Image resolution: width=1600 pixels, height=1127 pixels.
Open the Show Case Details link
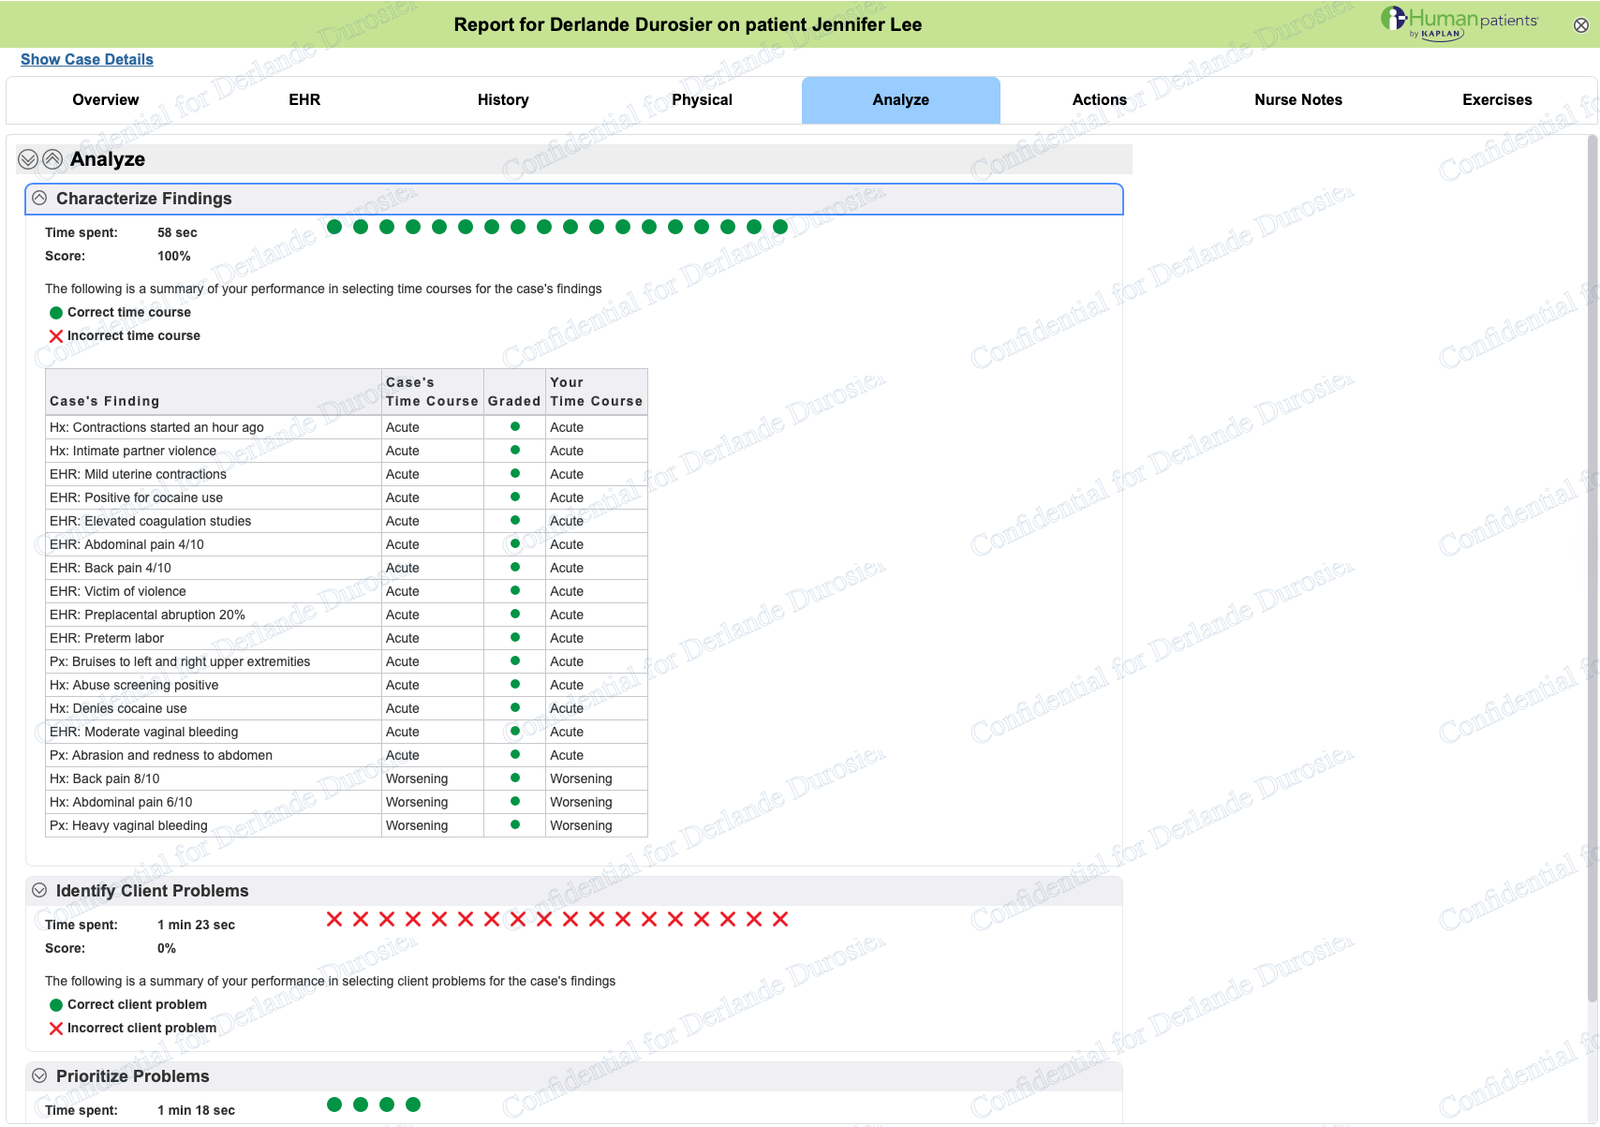point(87,59)
